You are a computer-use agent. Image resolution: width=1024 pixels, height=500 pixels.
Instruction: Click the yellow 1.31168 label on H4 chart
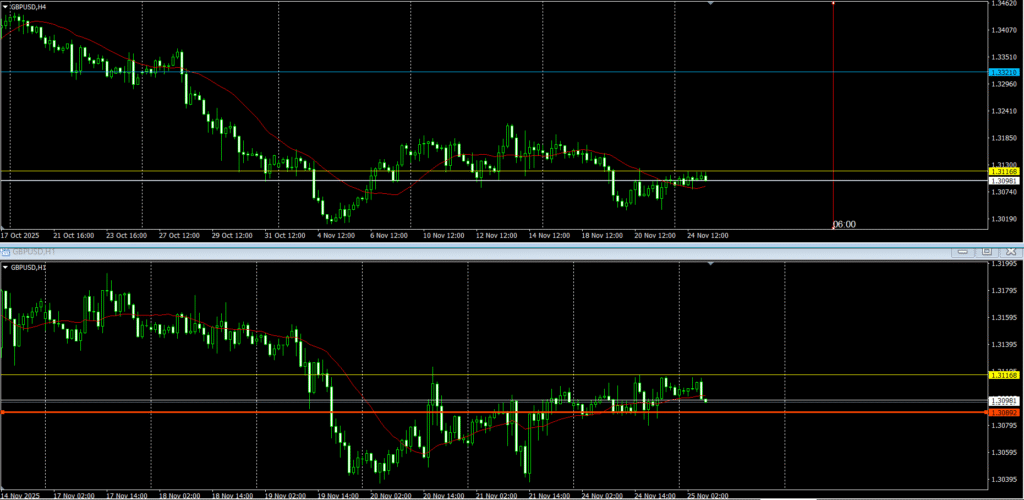[x=1004, y=172]
